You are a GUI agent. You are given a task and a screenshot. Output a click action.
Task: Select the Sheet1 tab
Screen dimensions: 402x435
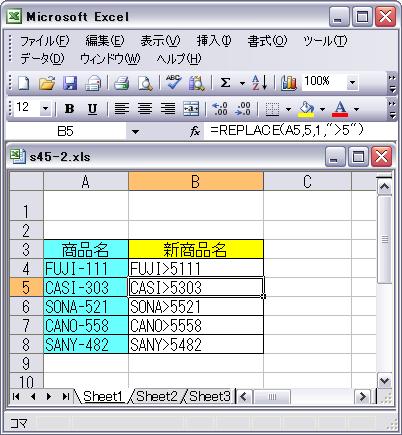click(103, 396)
